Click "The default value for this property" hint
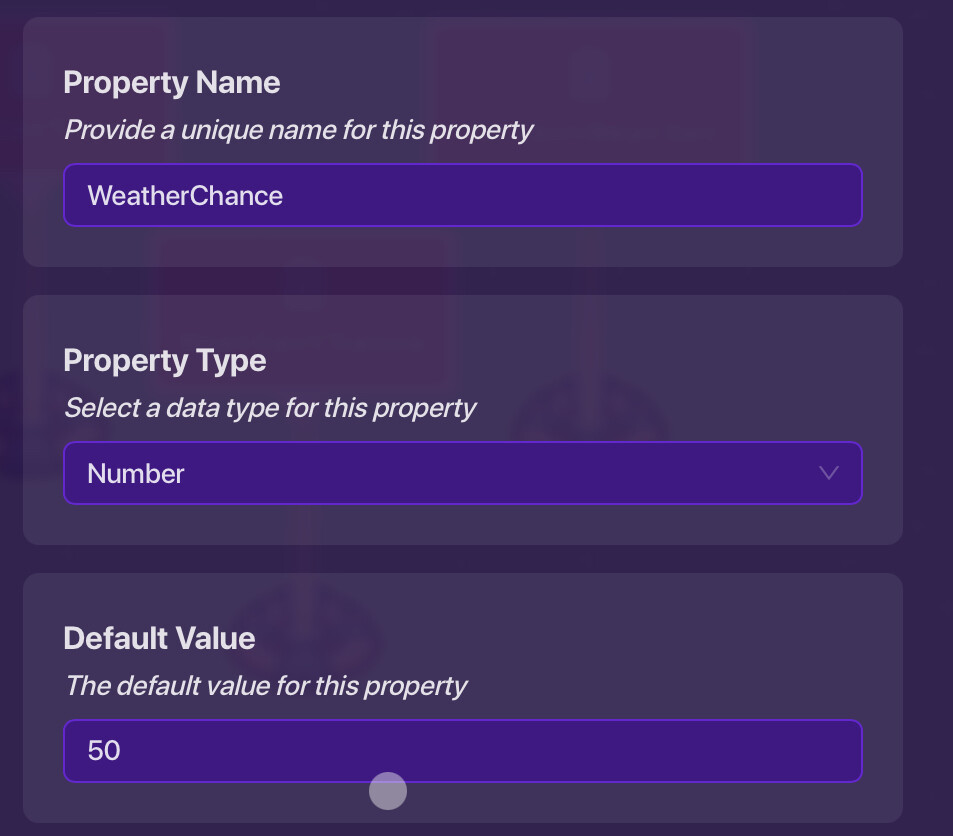 tap(266, 686)
